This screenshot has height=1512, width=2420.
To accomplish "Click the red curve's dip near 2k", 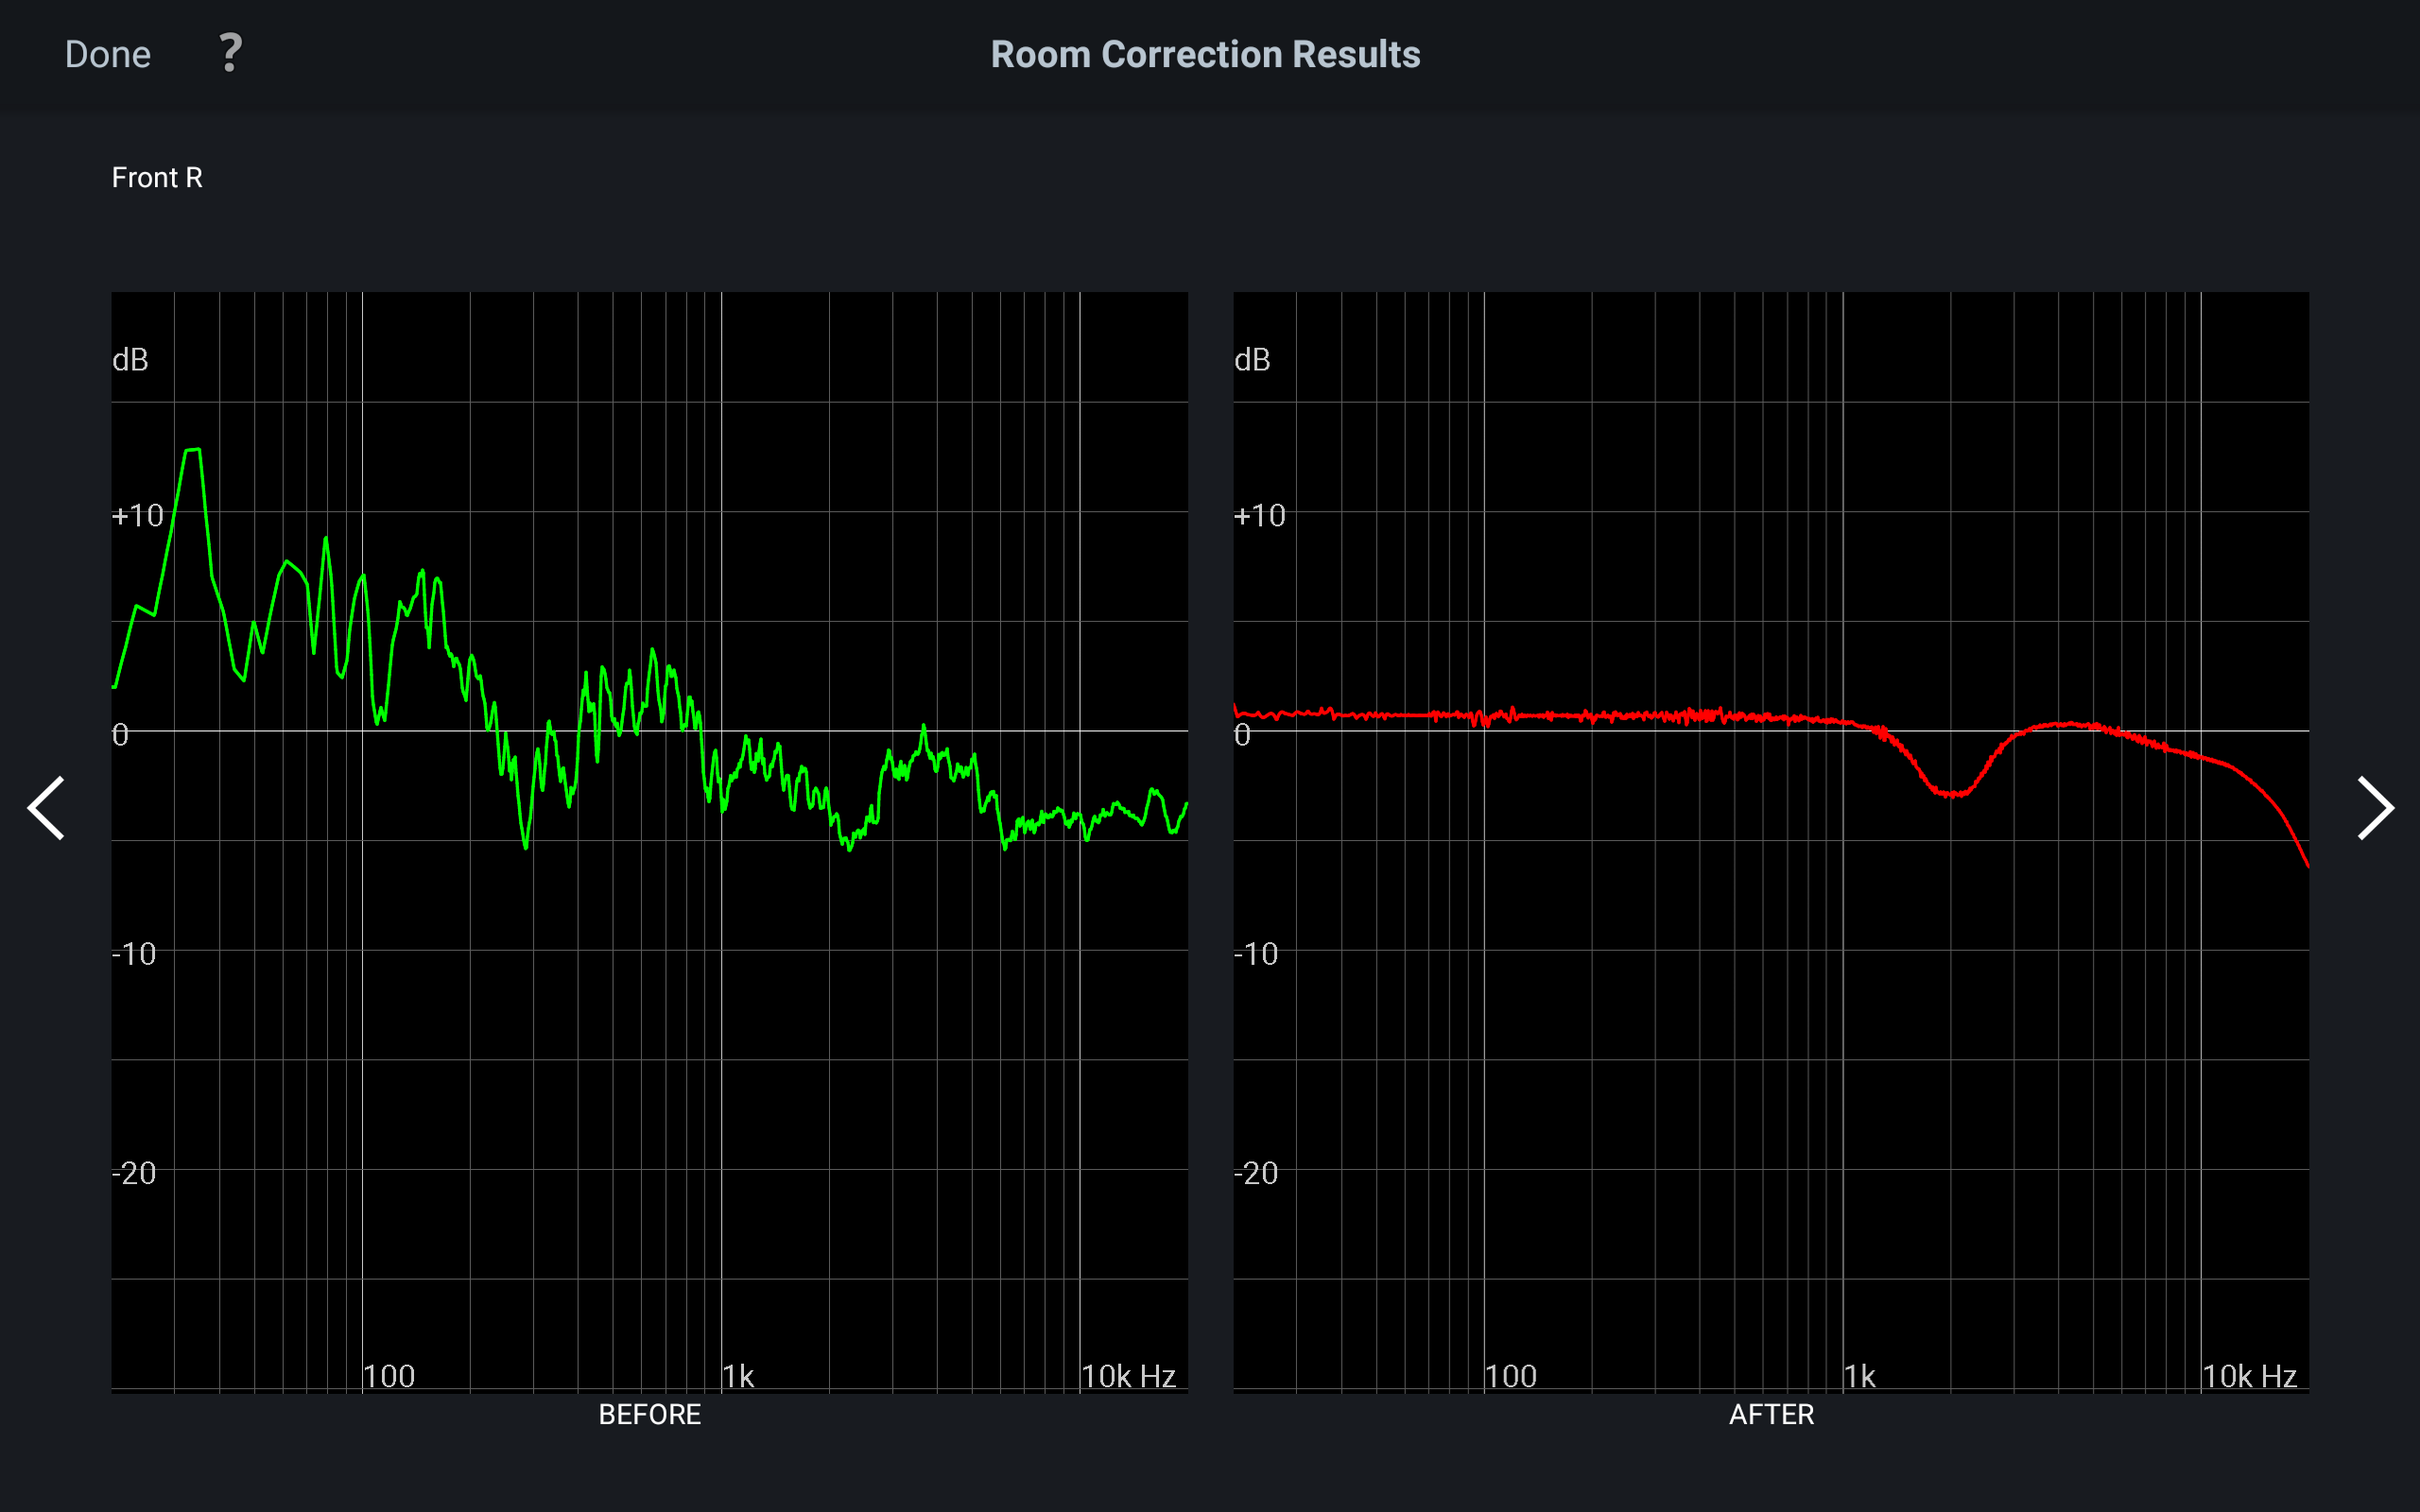I will (x=1952, y=795).
